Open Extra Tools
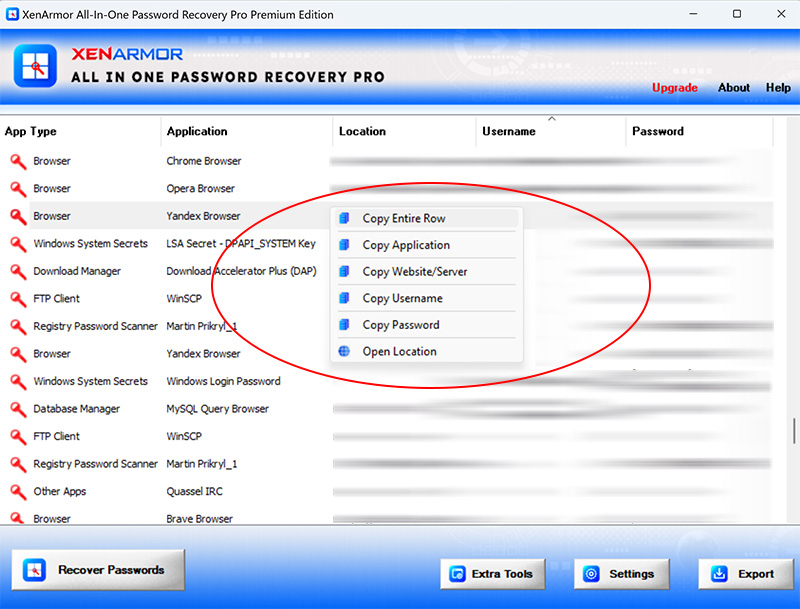The height and width of the screenshot is (609, 800). (x=493, y=574)
